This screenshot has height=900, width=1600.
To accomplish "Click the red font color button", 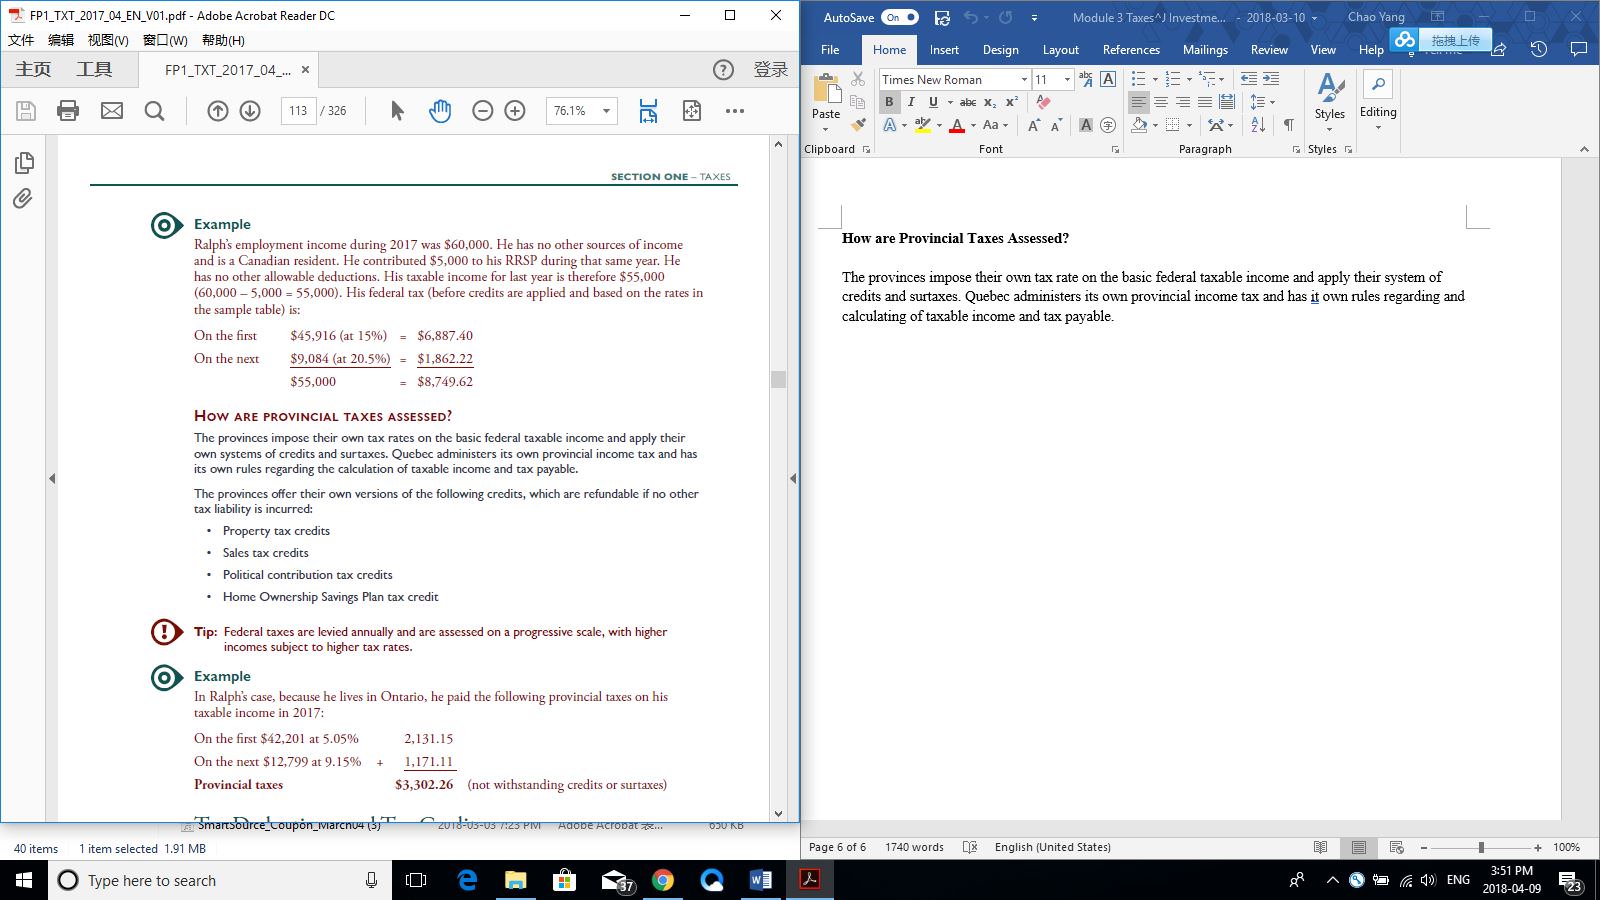I will [957, 125].
